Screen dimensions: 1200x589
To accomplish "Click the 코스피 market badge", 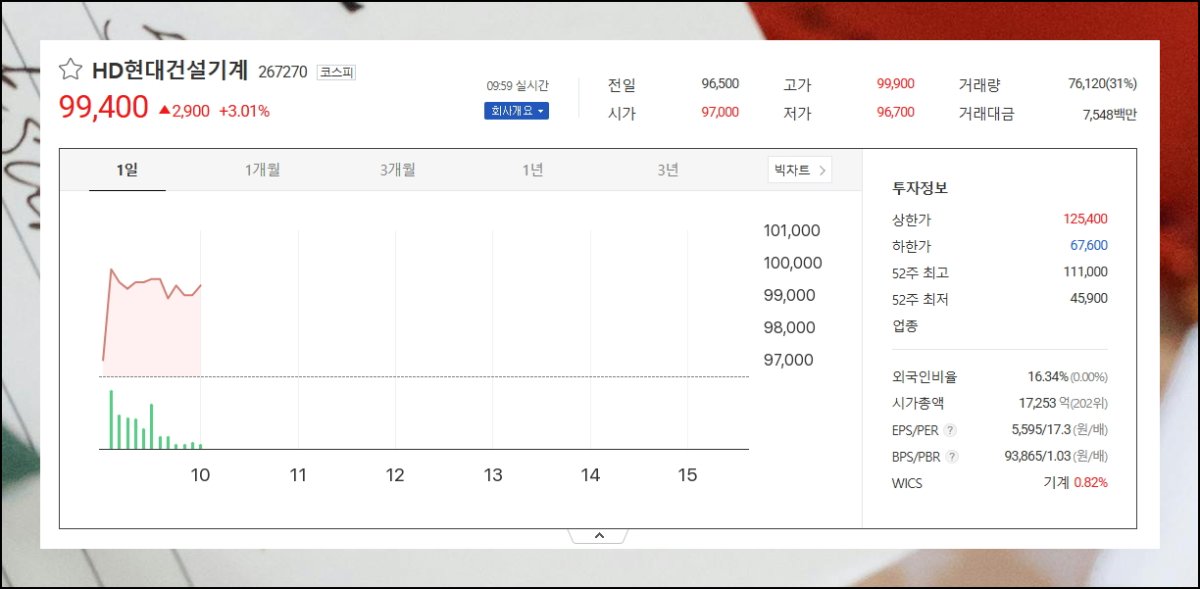I will [336, 72].
